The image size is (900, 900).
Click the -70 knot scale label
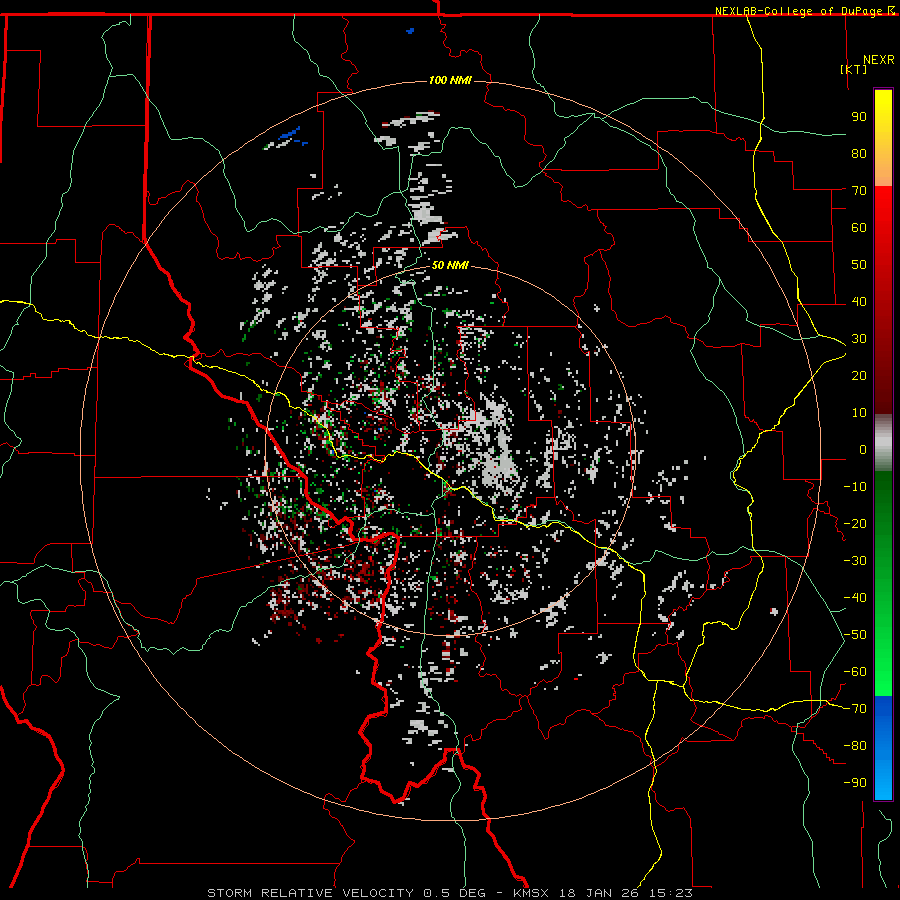tap(855, 709)
